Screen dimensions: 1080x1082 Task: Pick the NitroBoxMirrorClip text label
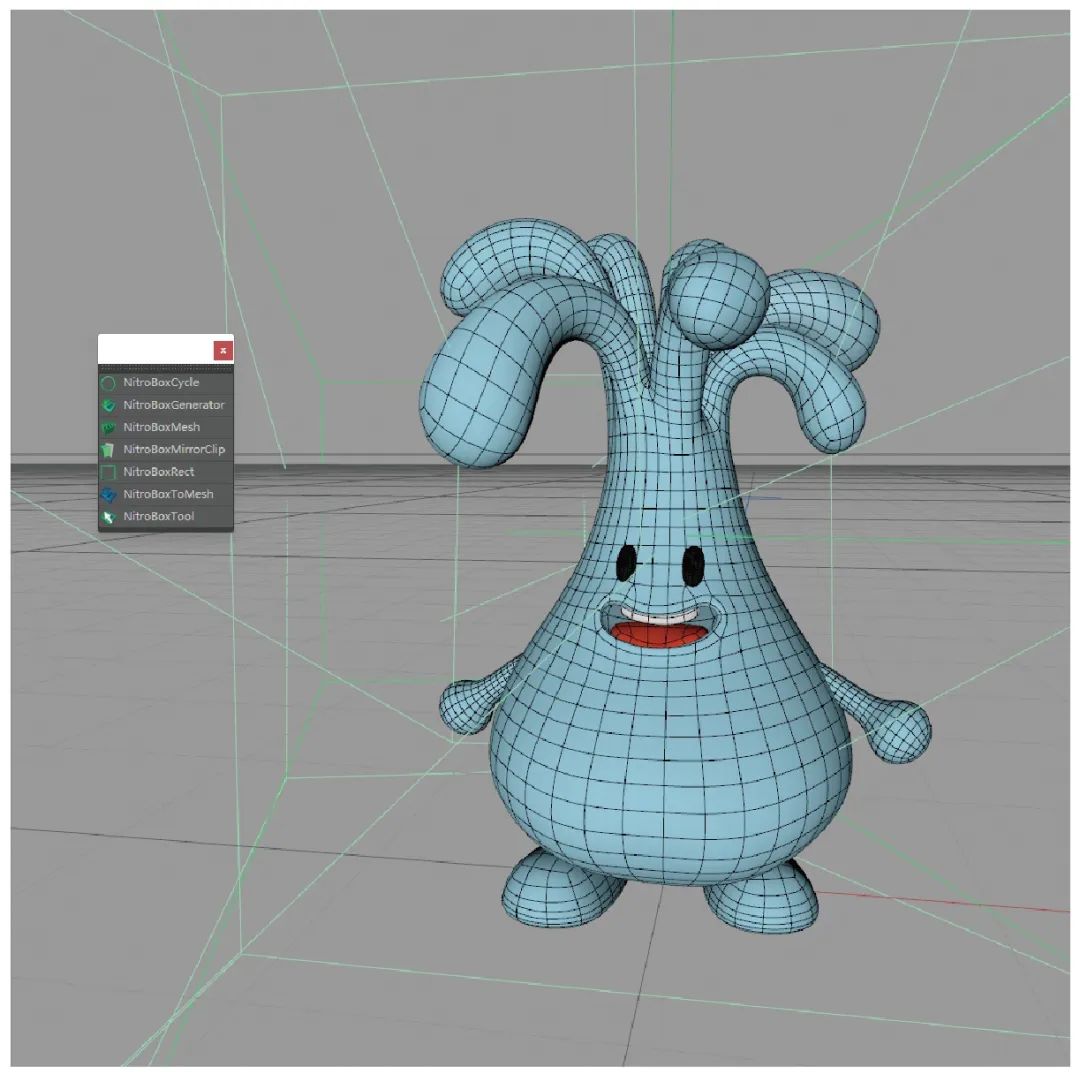tap(174, 450)
